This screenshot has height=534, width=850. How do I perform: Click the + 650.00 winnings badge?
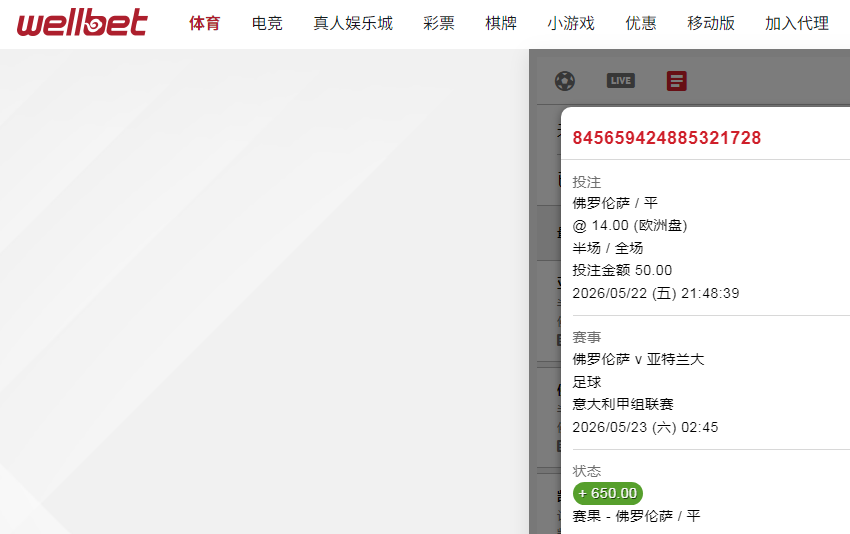[x=608, y=493]
